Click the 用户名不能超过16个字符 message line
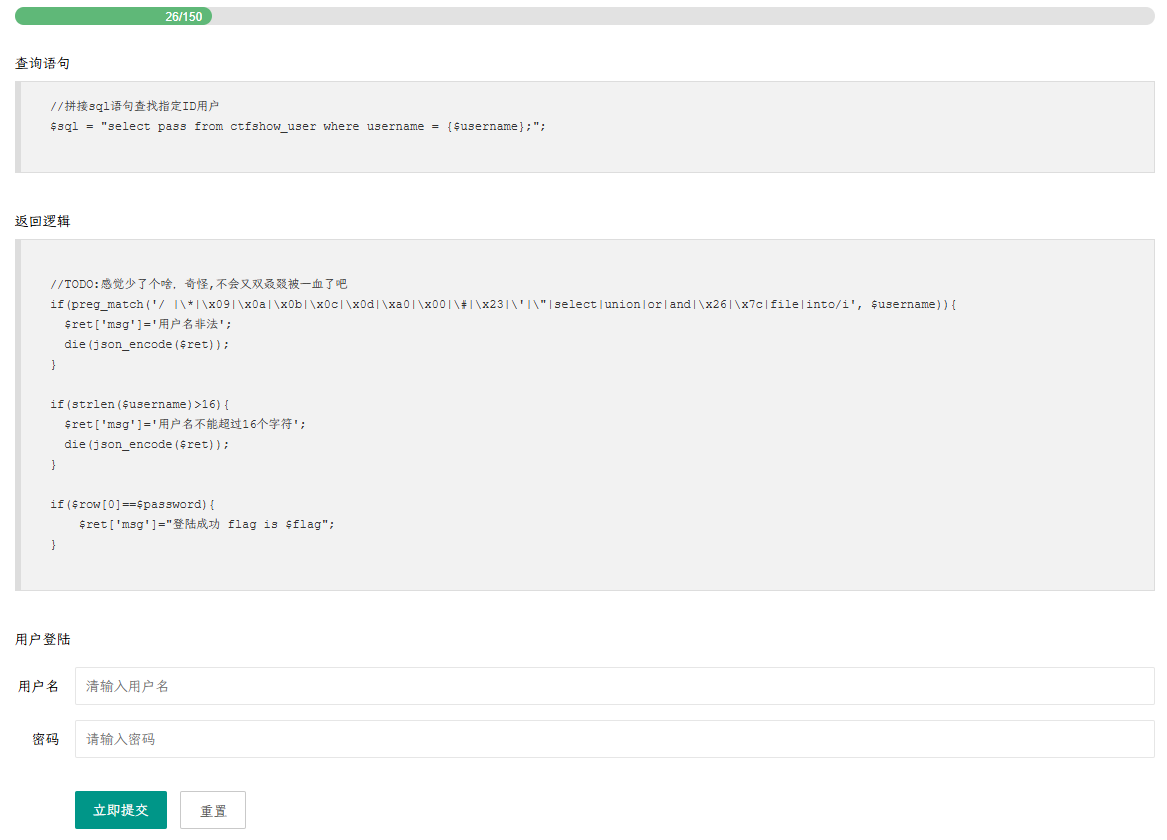The image size is (1167, 840). 185,424
